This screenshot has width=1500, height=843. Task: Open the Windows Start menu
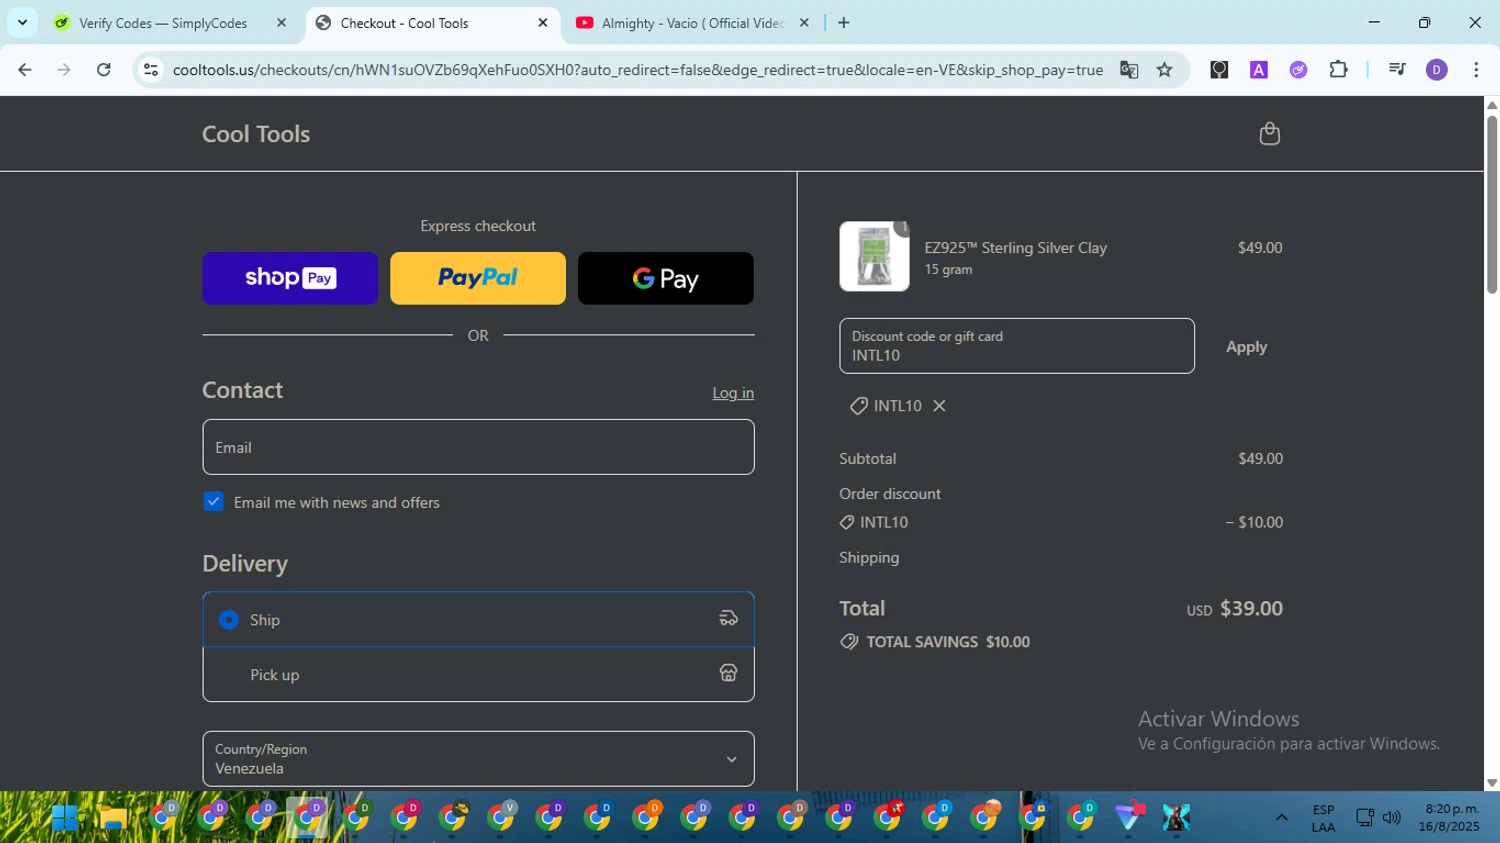65,818
